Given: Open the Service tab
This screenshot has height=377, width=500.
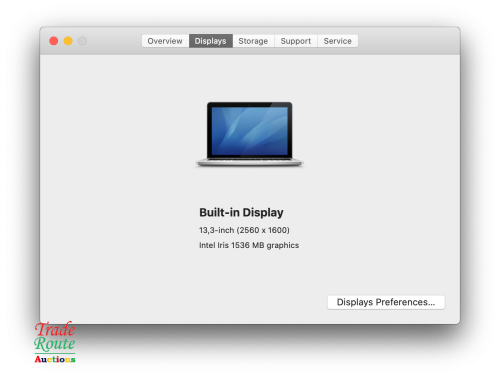Looking at the screenshot, I should [338, 41].
